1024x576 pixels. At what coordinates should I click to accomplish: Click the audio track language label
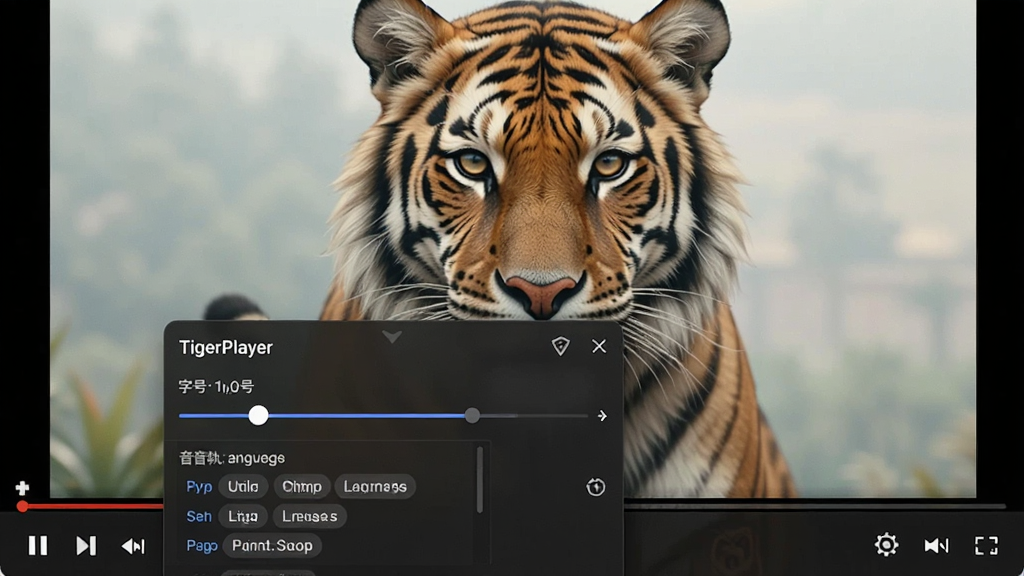[232, 458]
